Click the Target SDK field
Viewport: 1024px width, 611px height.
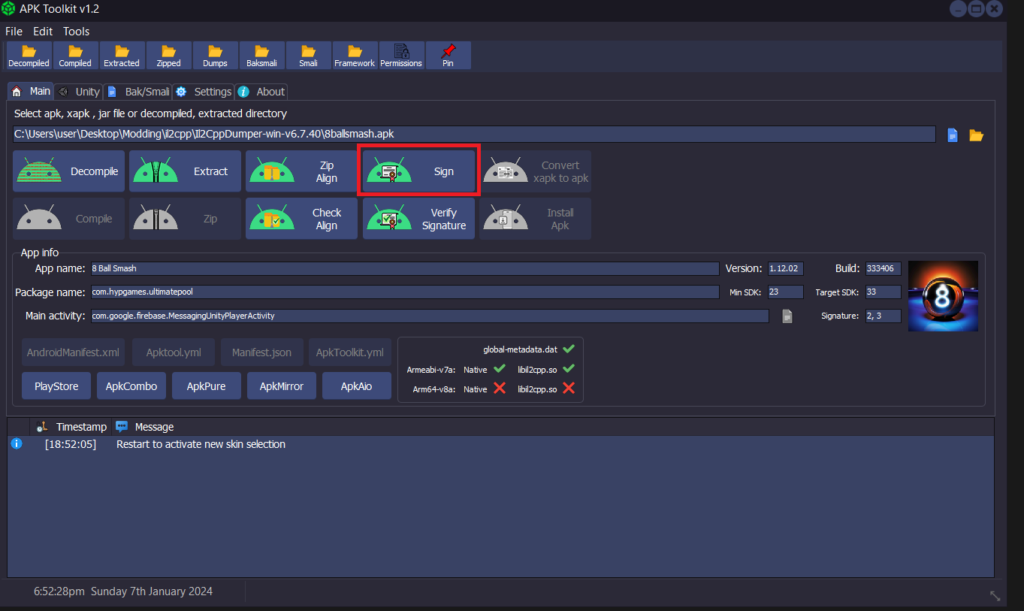[x=883, y=292]
